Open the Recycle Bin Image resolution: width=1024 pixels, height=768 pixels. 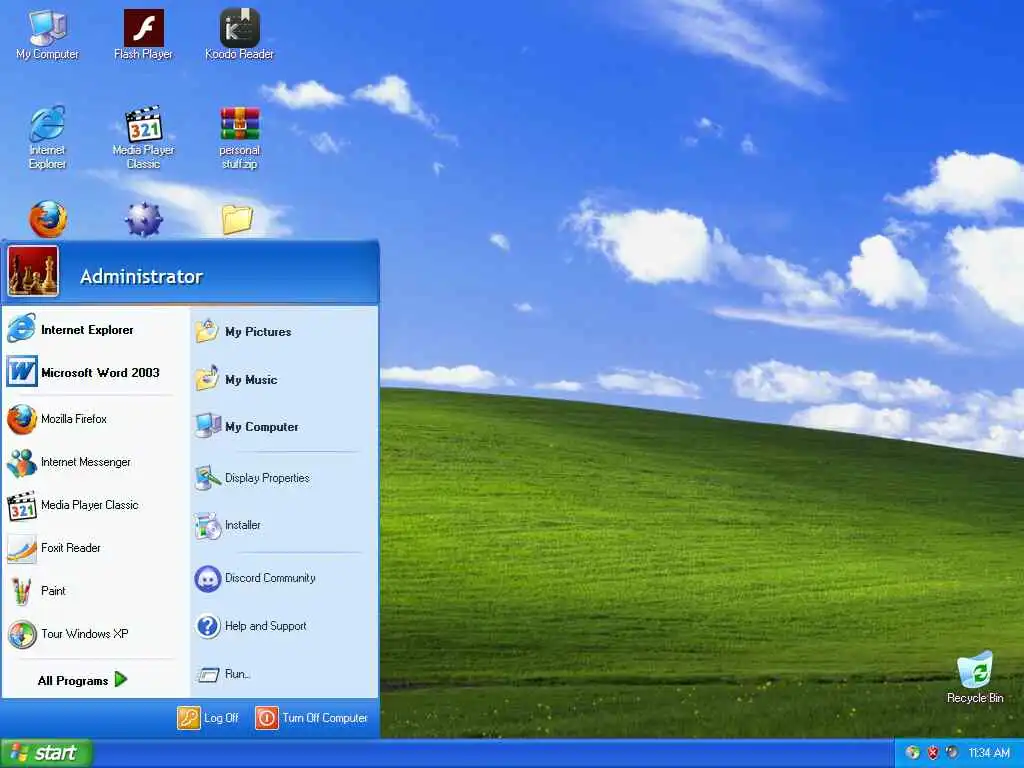click(975, 677)
